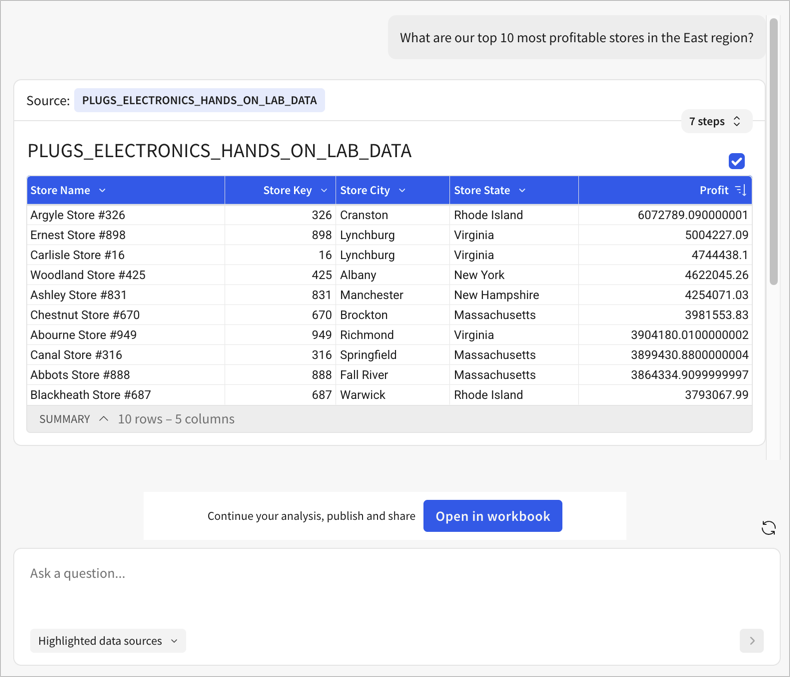Click the PLUGS_ELECTRONICS_HANDS_ON_LAB_DATA source tag
The width and height of the screenshot is (790, 677).
pyautogui.click(x=200, y=100)
